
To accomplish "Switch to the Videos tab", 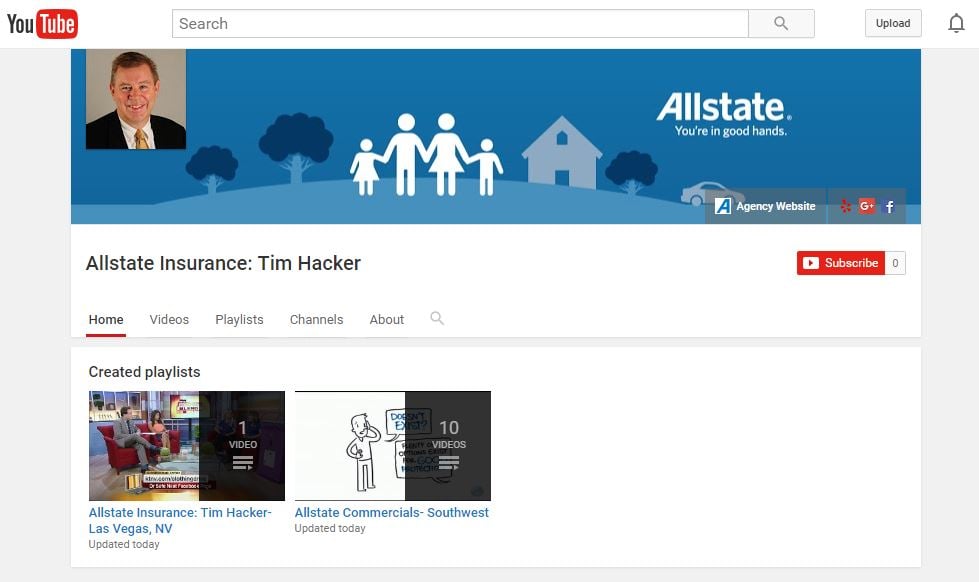I will click(169, 320).
